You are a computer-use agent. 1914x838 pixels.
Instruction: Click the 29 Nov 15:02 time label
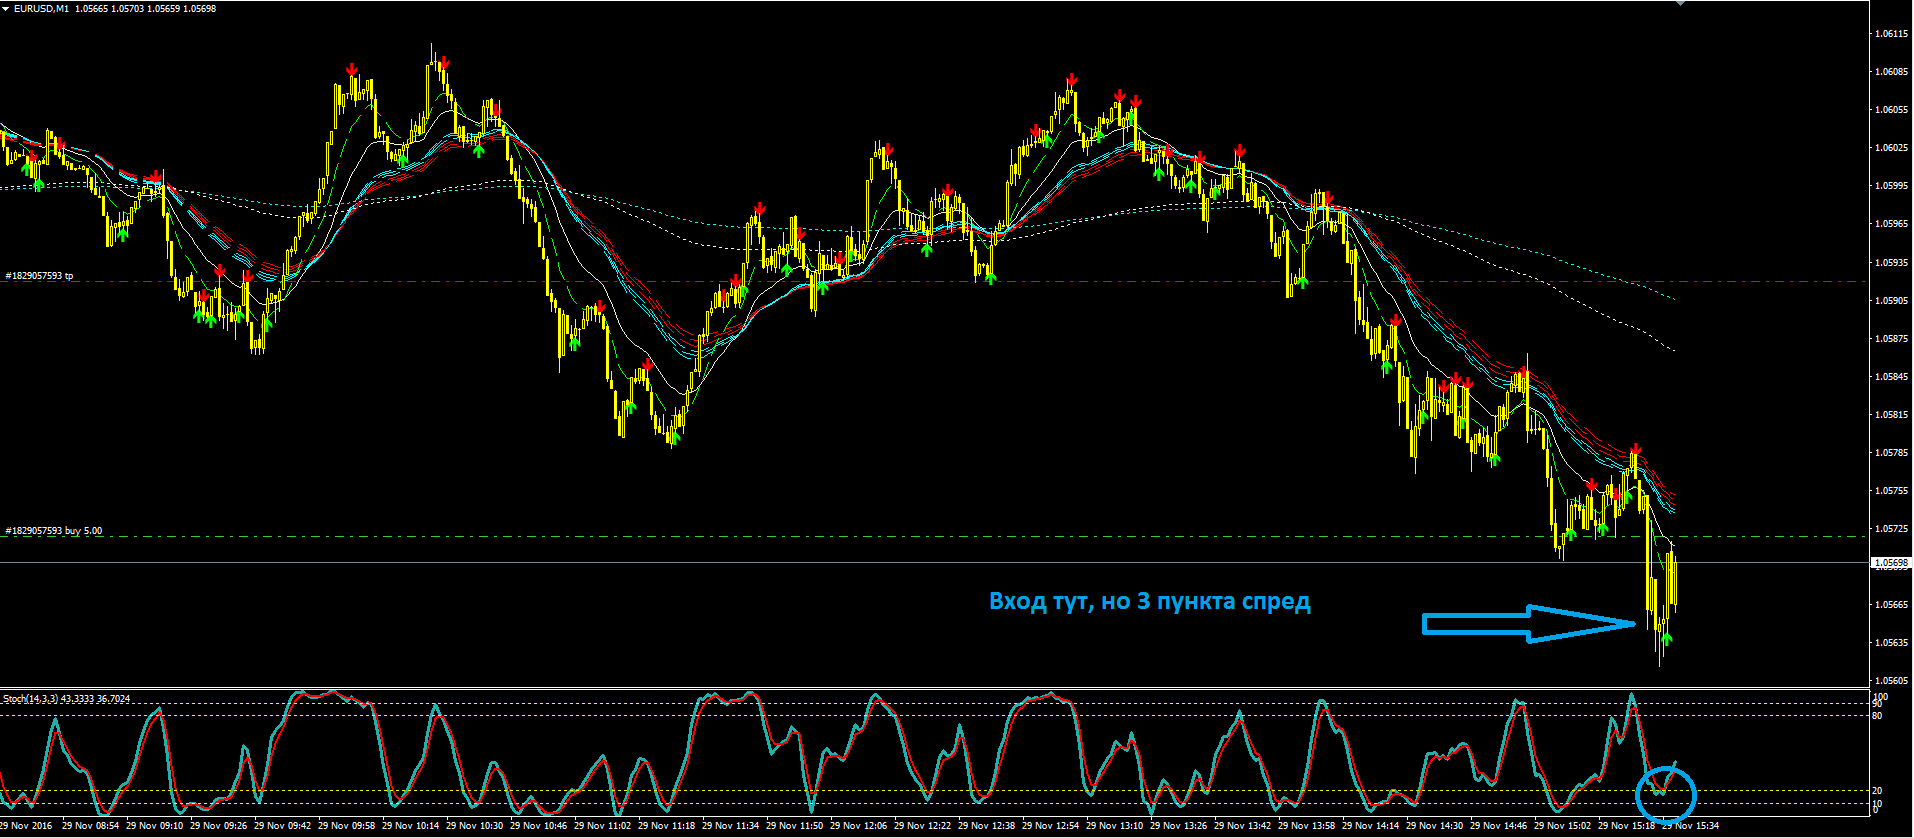pyautogui.click(x=1562, y=826)
